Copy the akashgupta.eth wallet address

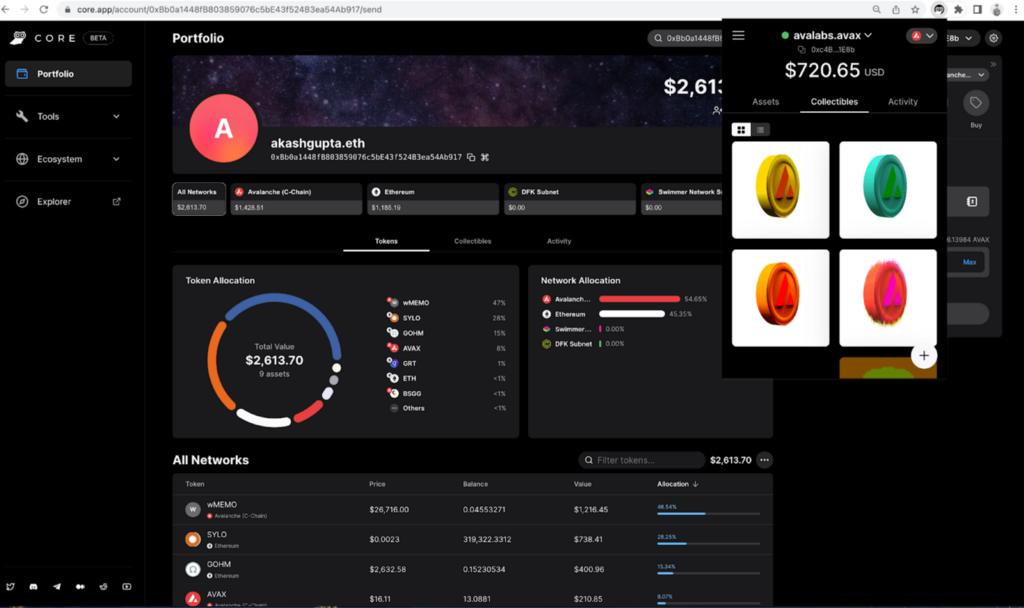click(471, 157)
